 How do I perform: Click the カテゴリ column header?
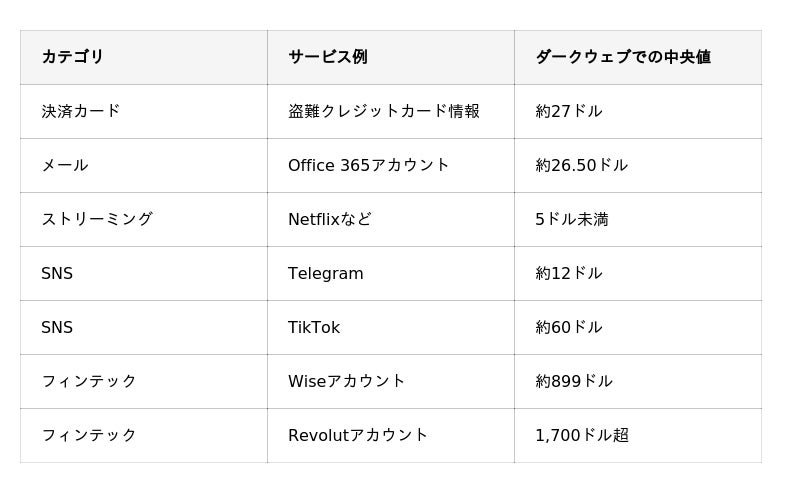144,57
